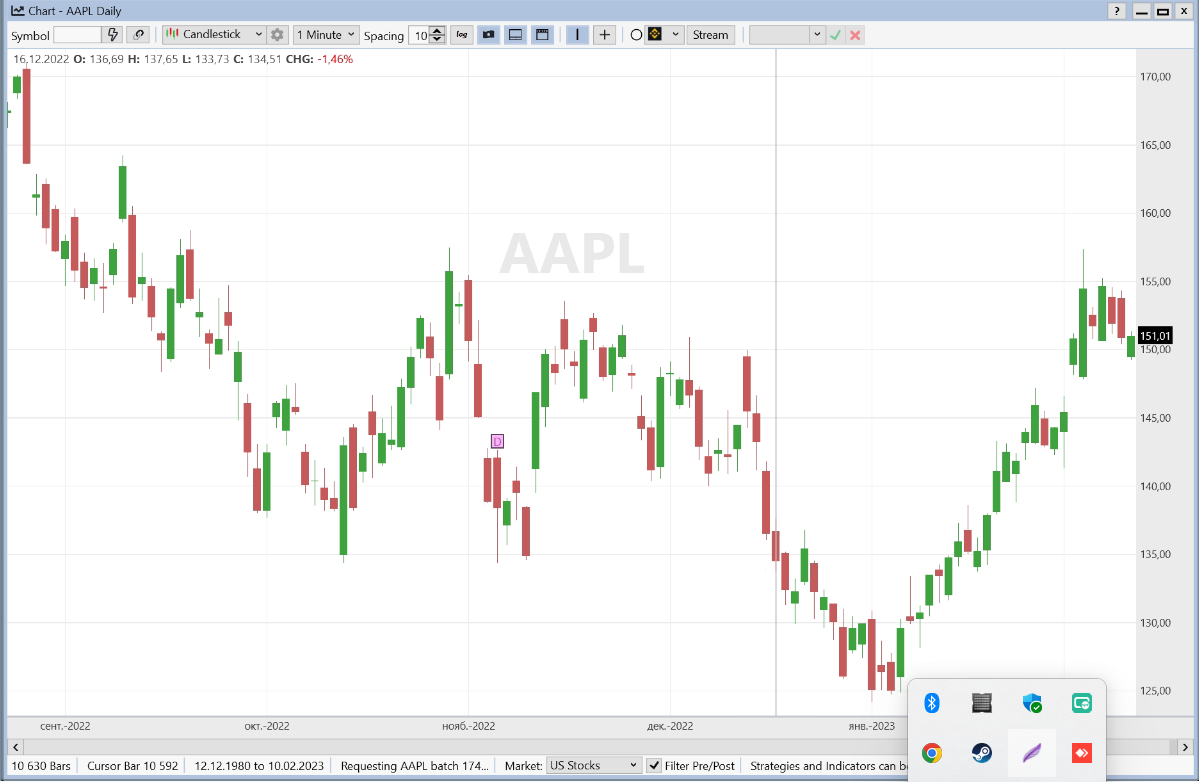The image size is (1199, 782).
Task: Focus the Symbol input field
Action: (x=77, y=34)
